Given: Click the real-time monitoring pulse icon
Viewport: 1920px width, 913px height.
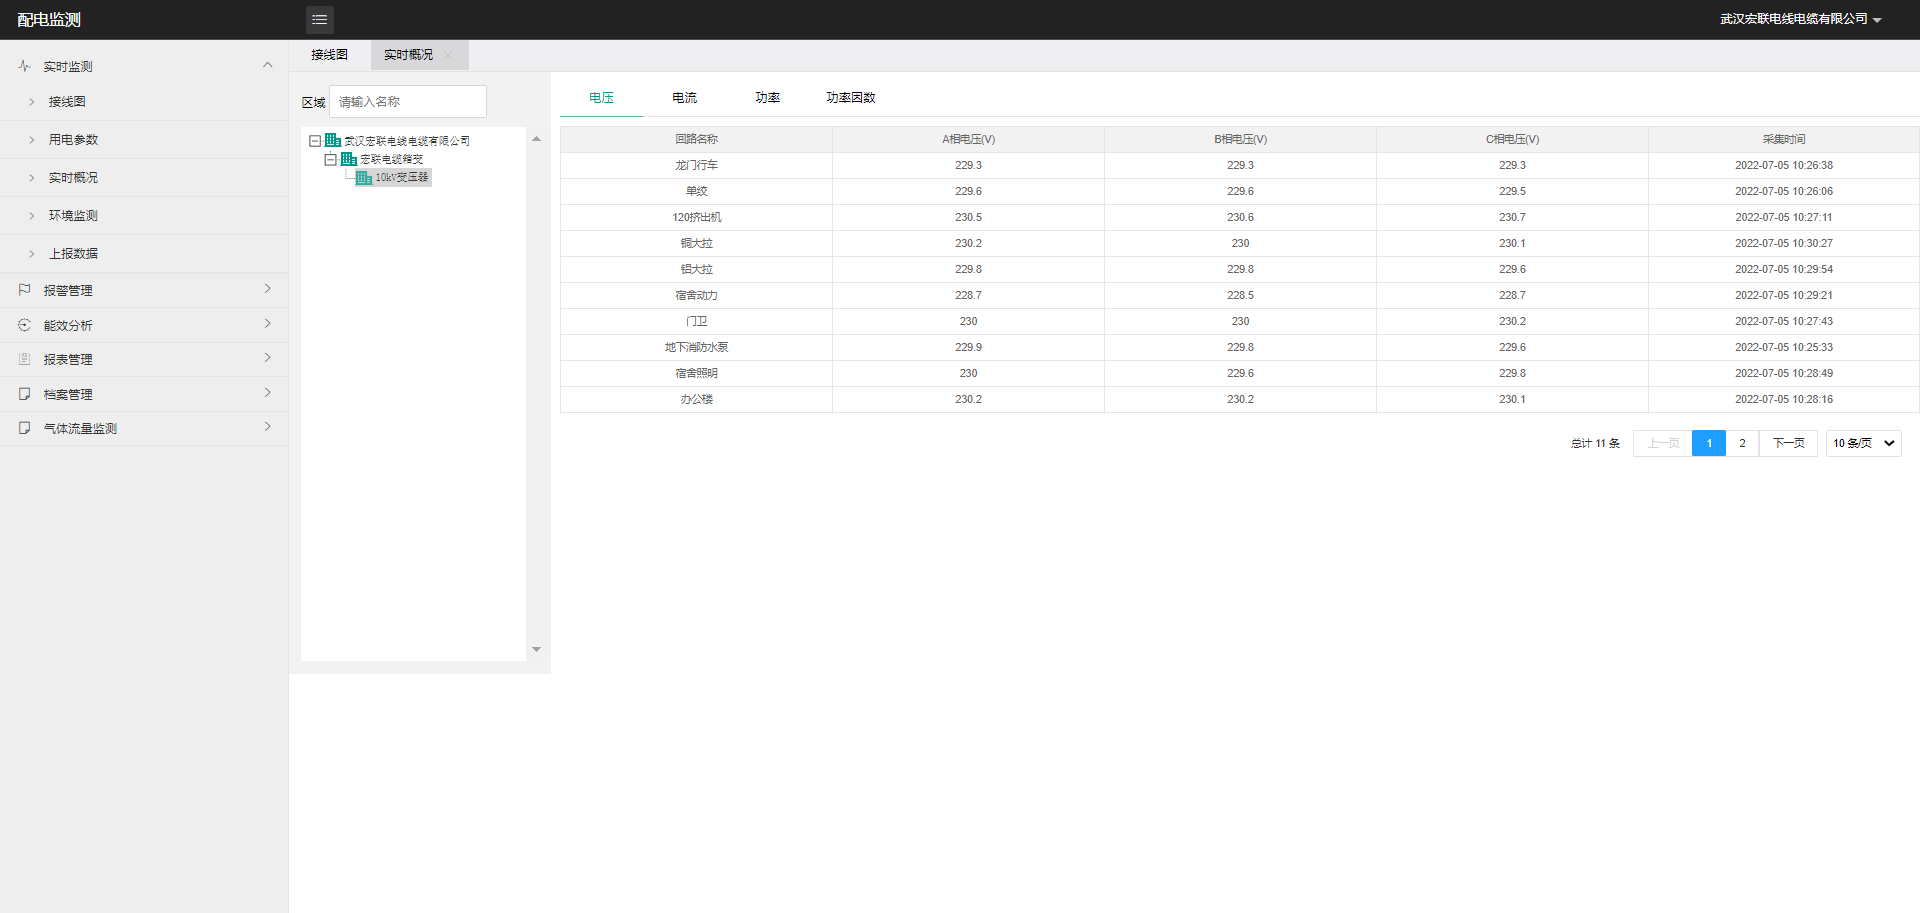Looking at the screenshot, I should (x=24, y=66).
